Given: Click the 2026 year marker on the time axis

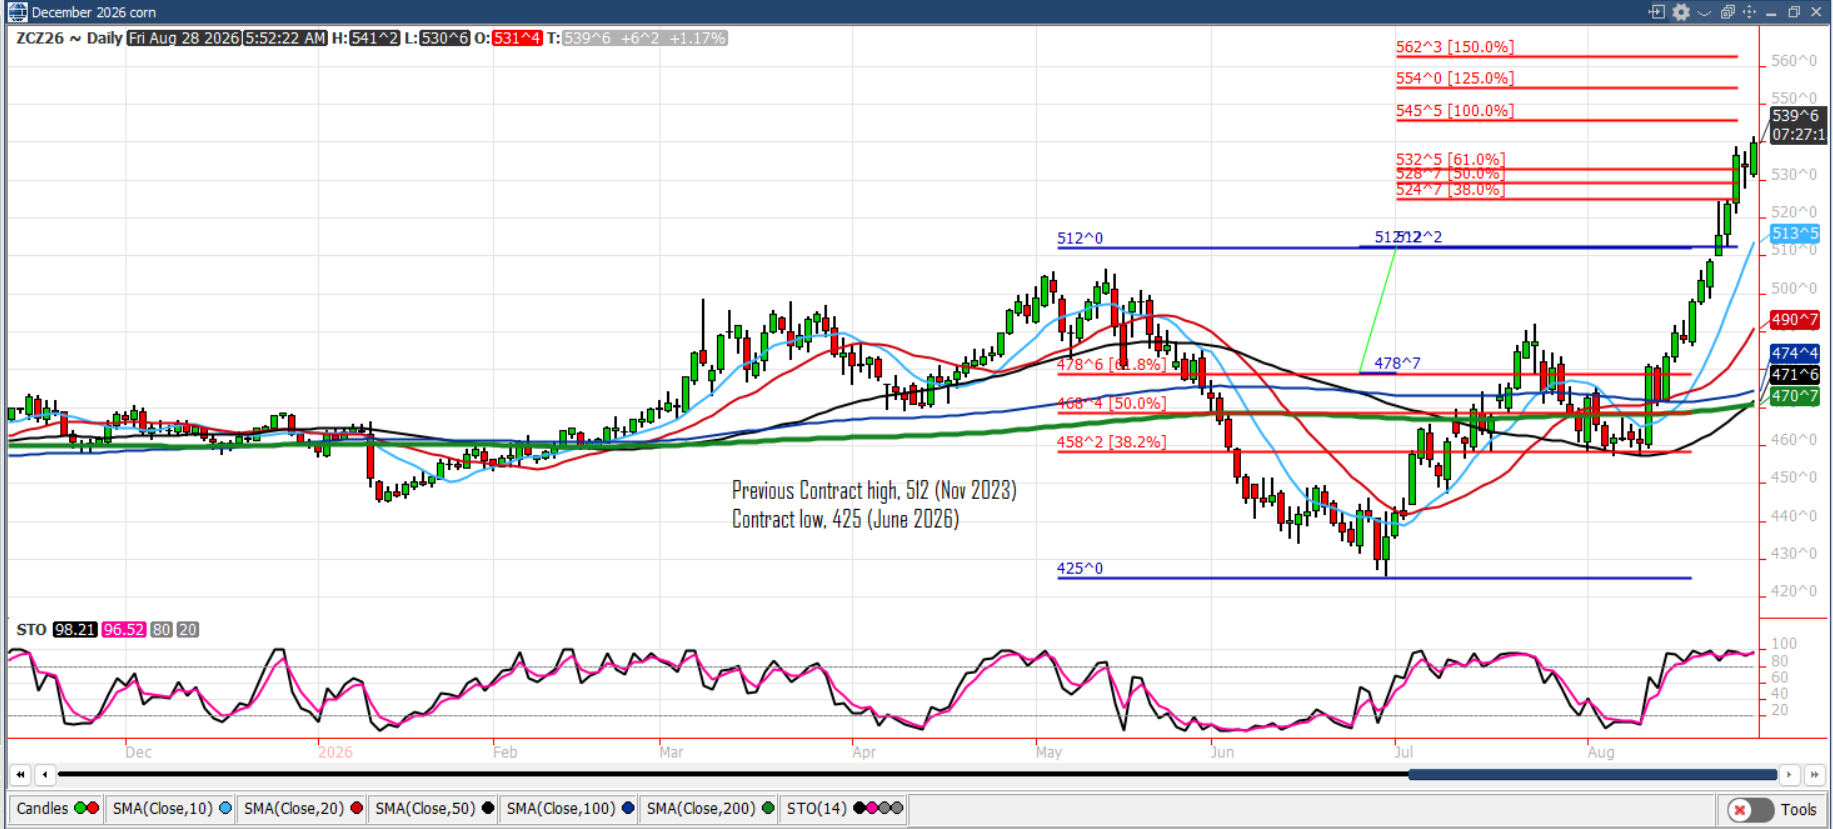Looking at the screenshot, I should click(x=335, y=752).
